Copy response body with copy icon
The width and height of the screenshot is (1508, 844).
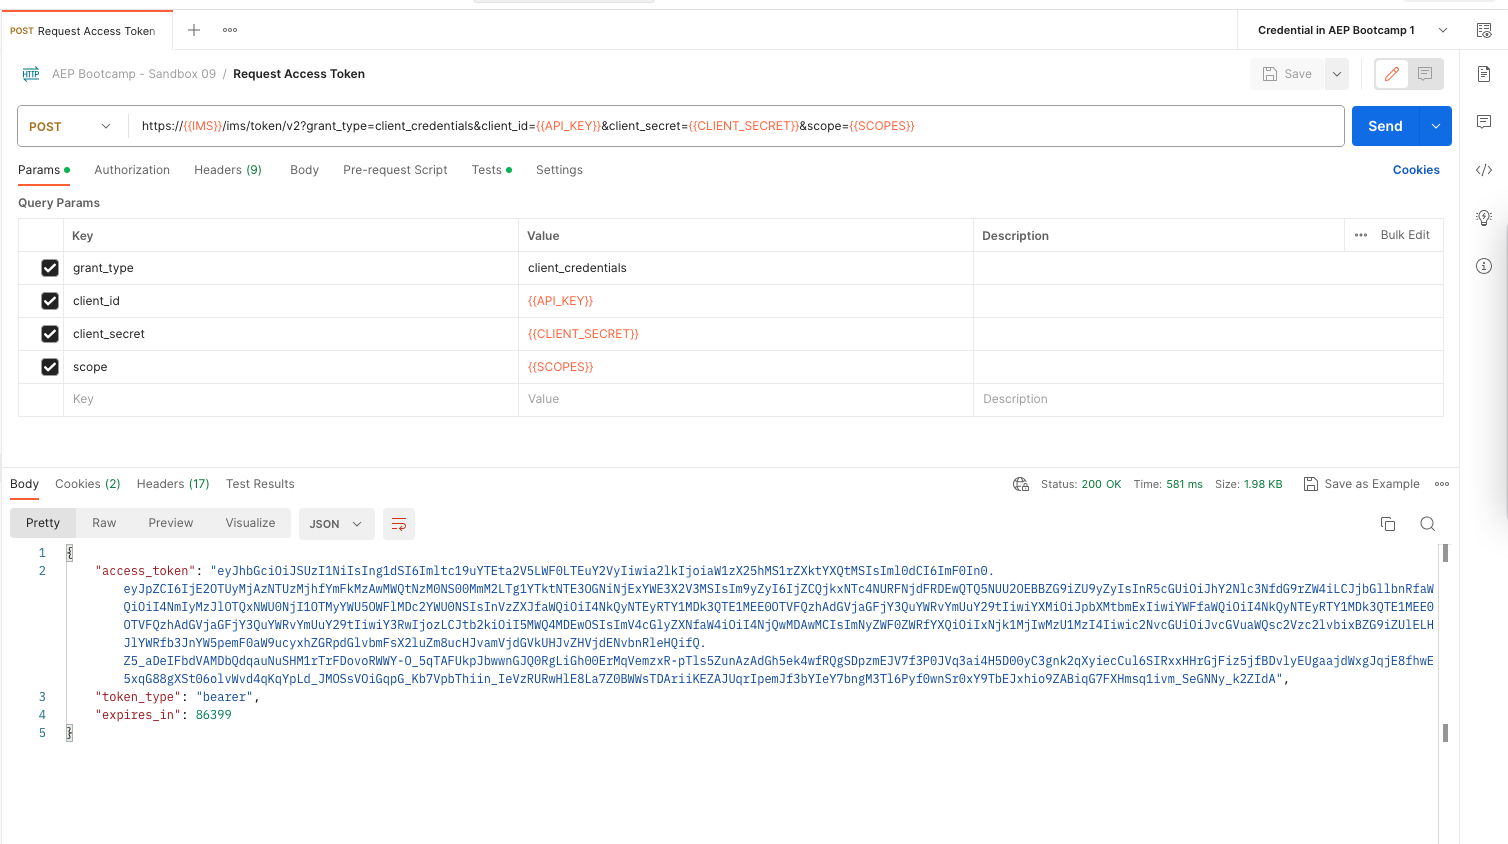(x=1388, y=524)
